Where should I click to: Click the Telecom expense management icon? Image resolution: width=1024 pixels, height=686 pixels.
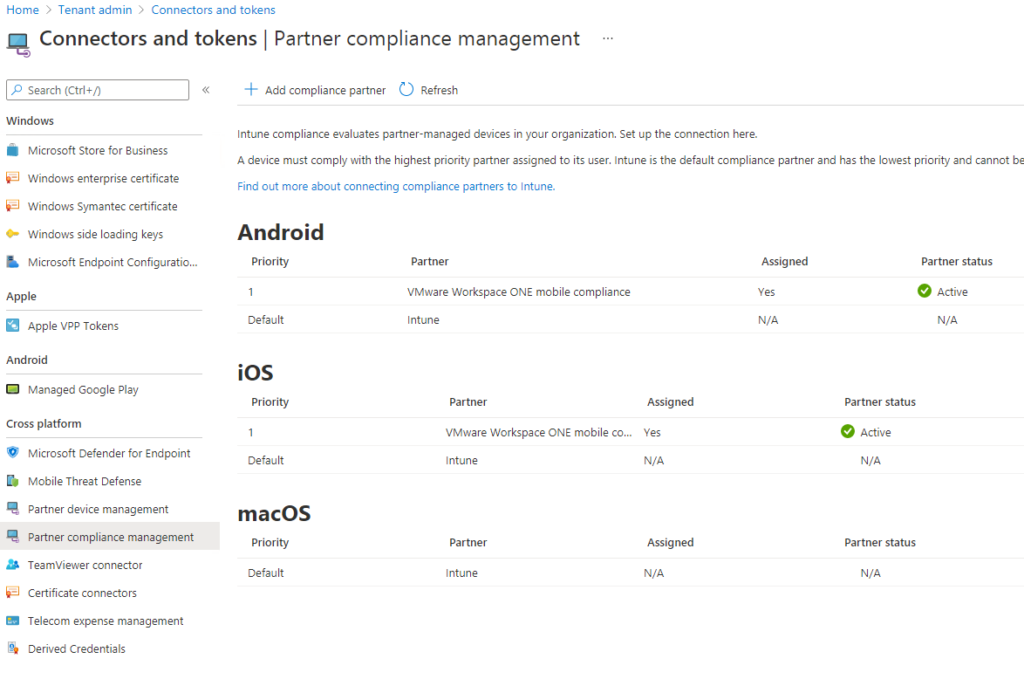pos(12,621)
